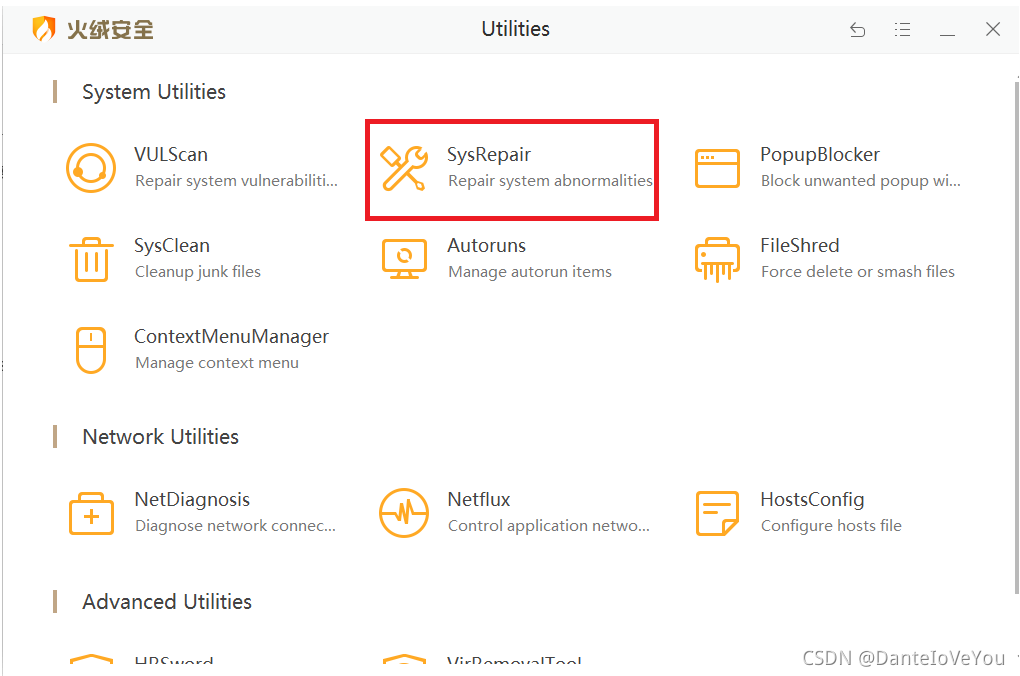Select the HostsConfig title text

click(812, 500)
